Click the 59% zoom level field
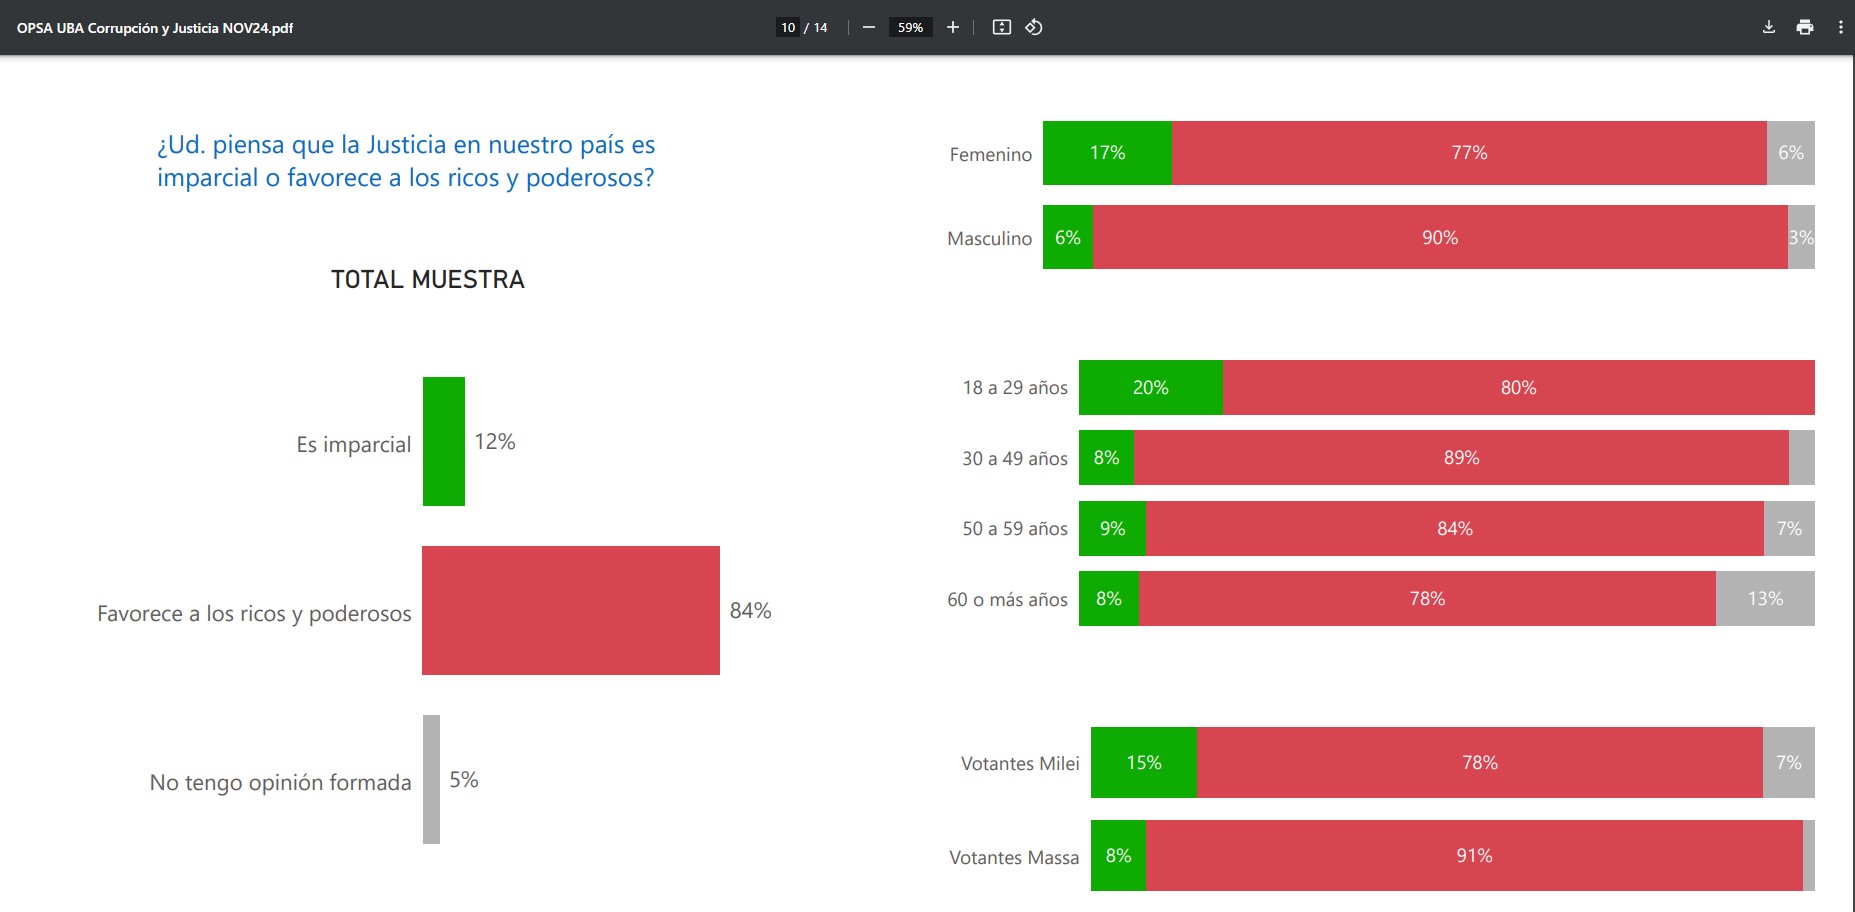Viewport: 1855px width, 912px height. click(910, 27)
